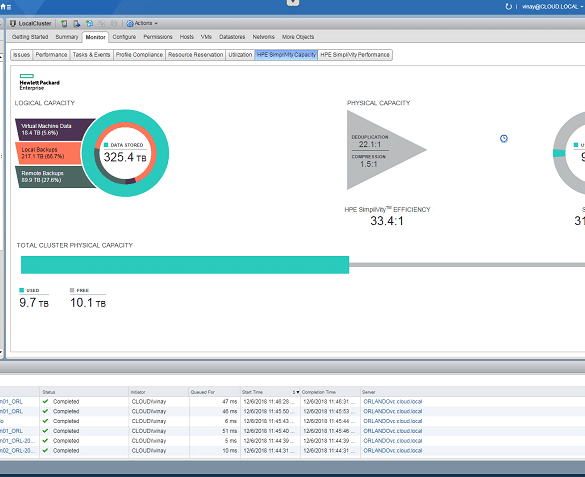Click the green check in the 10 ms row
The width and height of the screenshot is (585, 477).
pyautogui.click(x=46, y=451)
